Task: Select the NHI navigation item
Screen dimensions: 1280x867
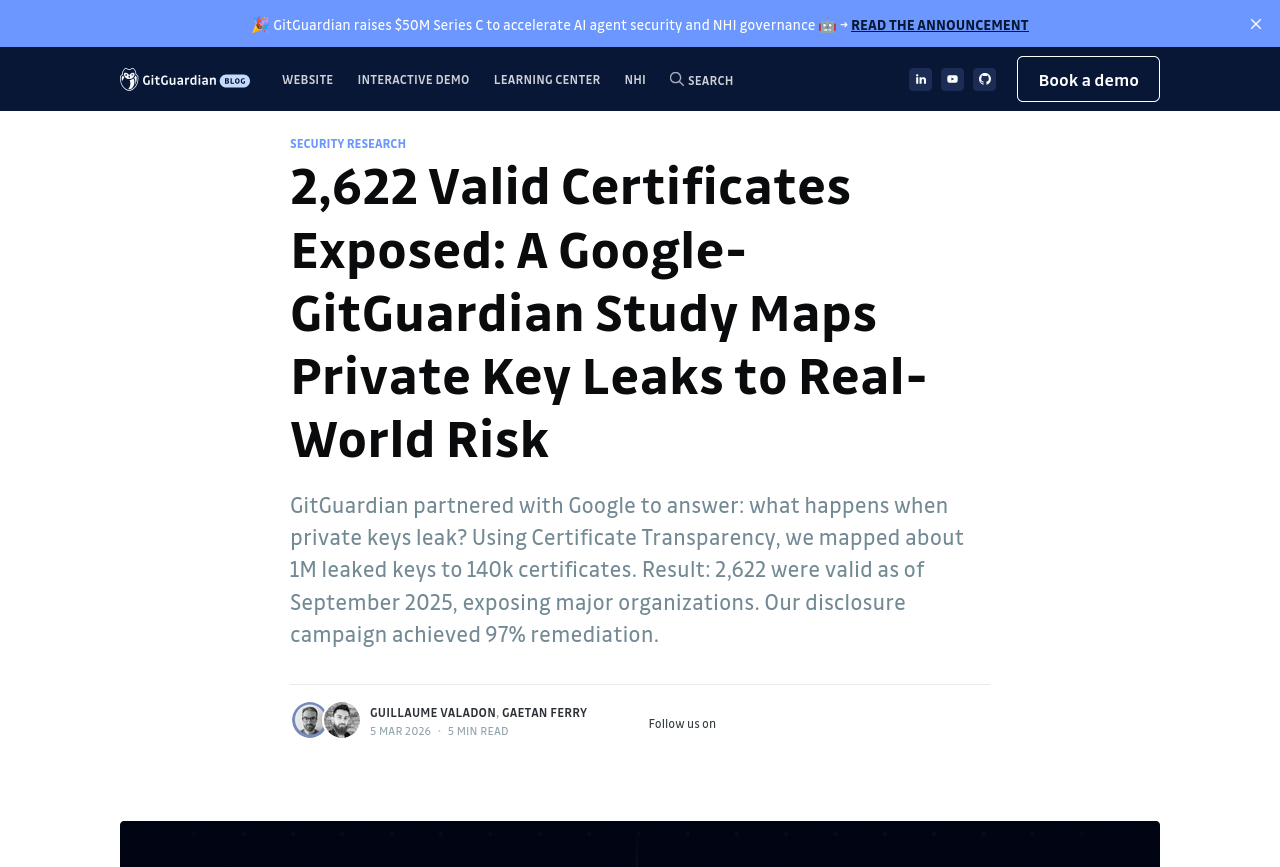Action: 635,80
